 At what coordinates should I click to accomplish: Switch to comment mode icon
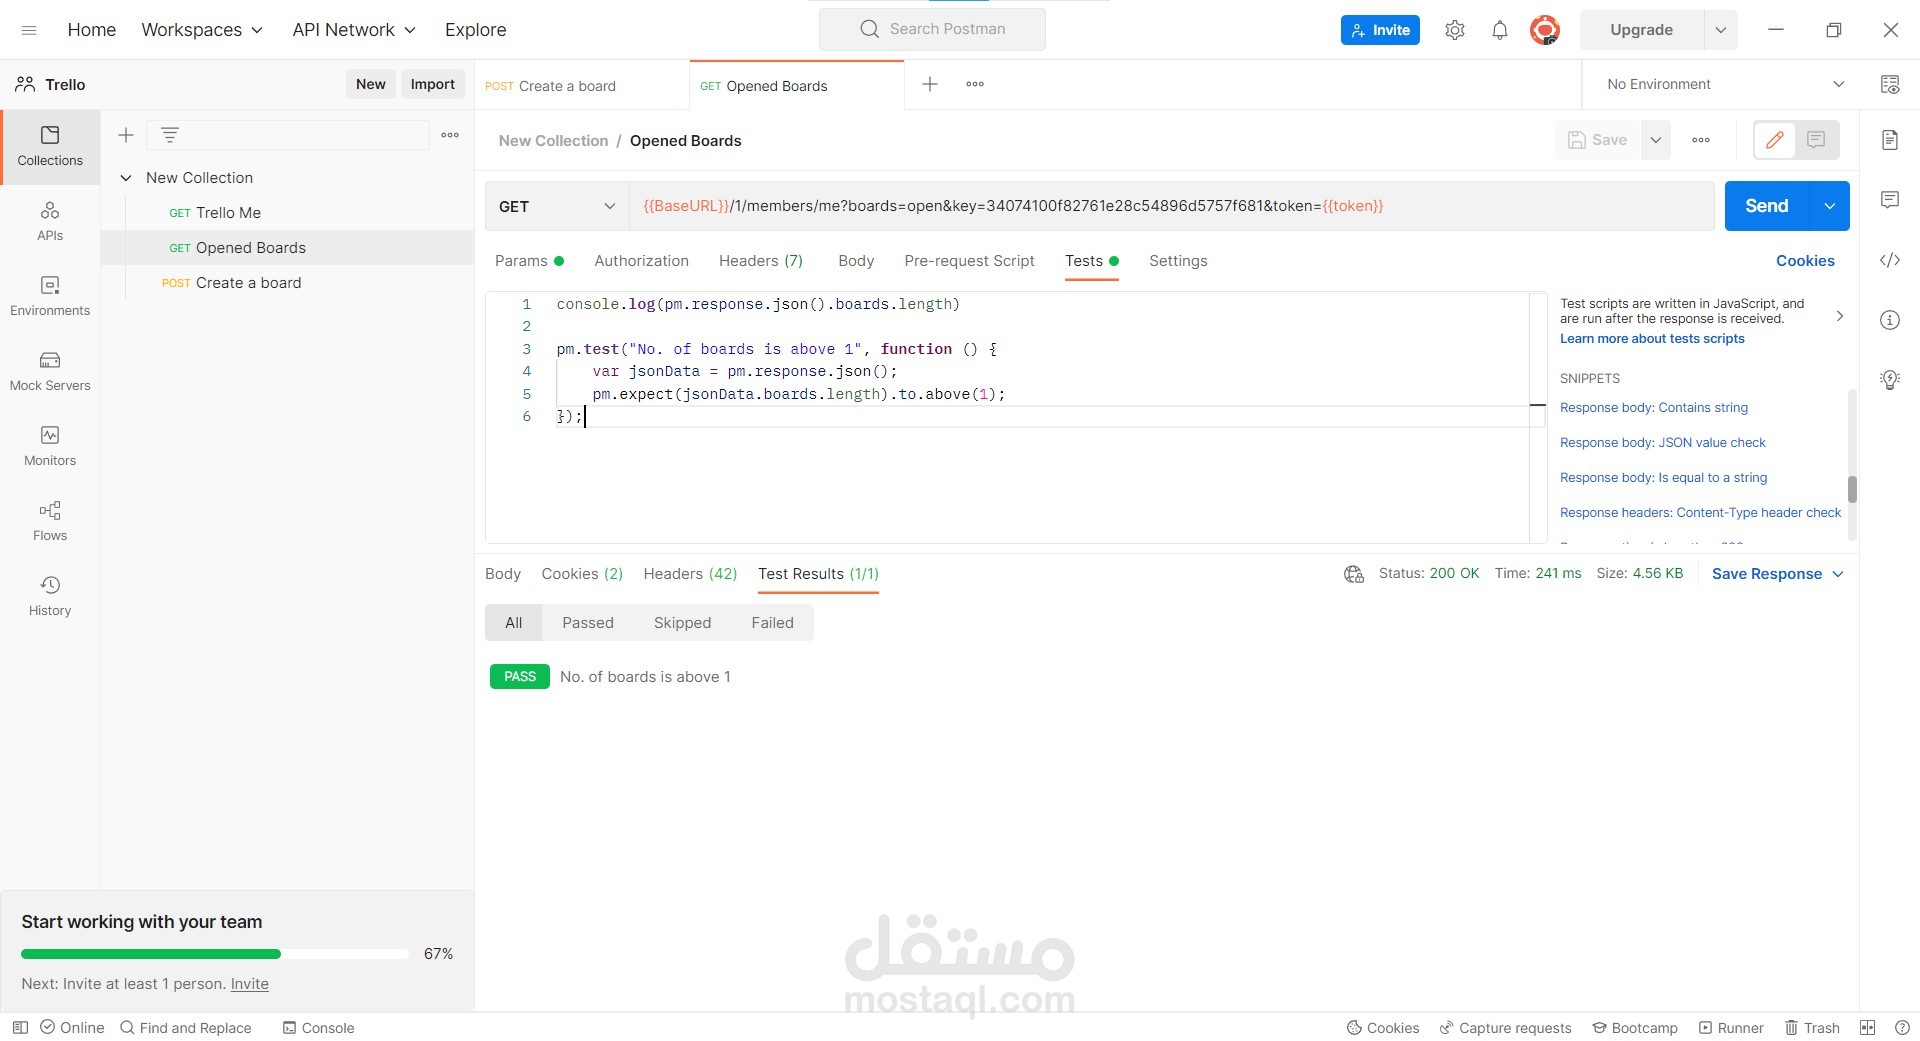(x=1816, y=140)
